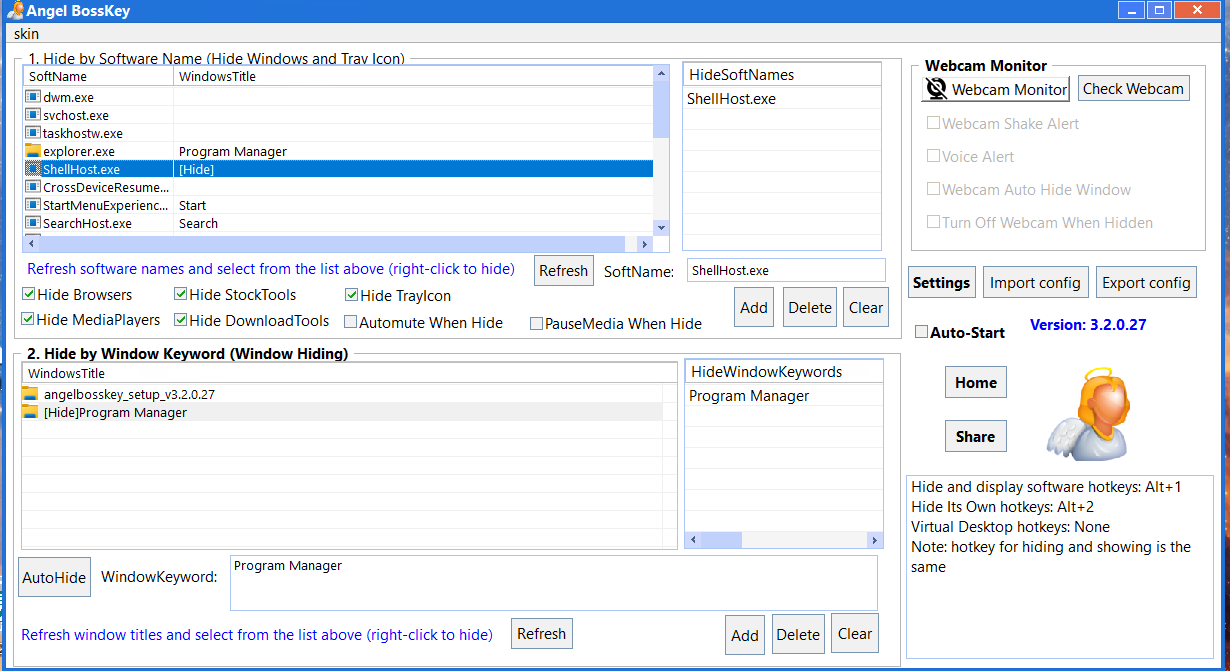The image size is (1230, 671).
Task: Click the dwm.exe process icon
Action: pyautogui.click(x=32, y=97)
